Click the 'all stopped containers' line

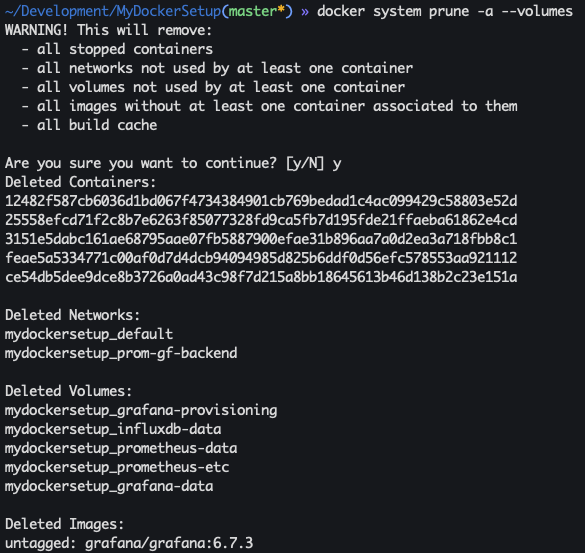coord(117,49)
